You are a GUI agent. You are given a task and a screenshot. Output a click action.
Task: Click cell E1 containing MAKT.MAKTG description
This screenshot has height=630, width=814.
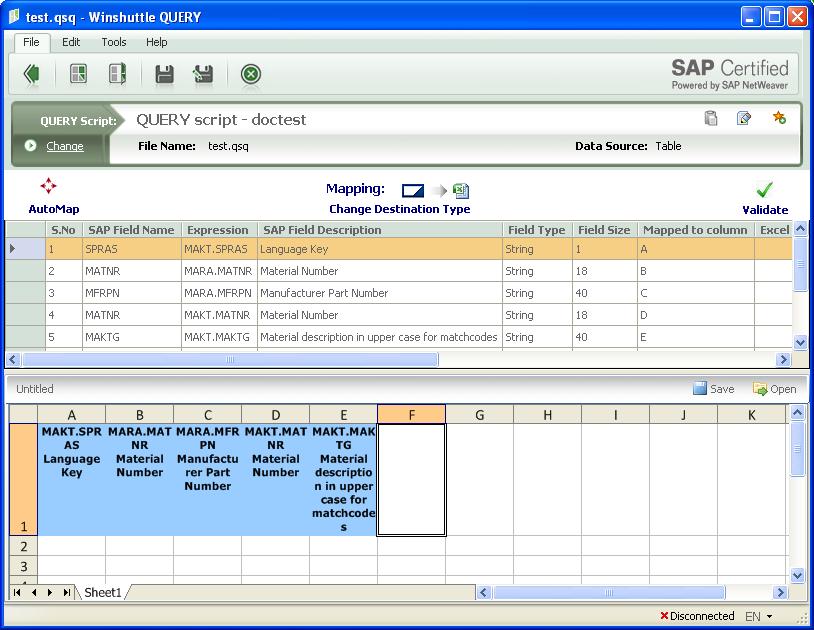(x=344, y=480)
